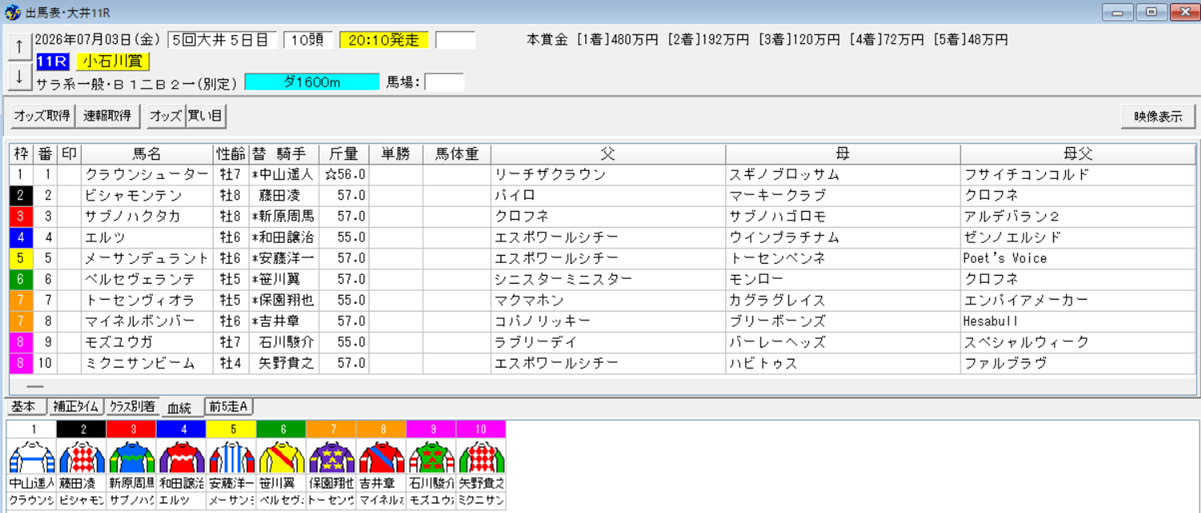The image size is (1201, 513).
Task: Click the yellow 20:10発走 field
Action: click(x=384, y=41)
